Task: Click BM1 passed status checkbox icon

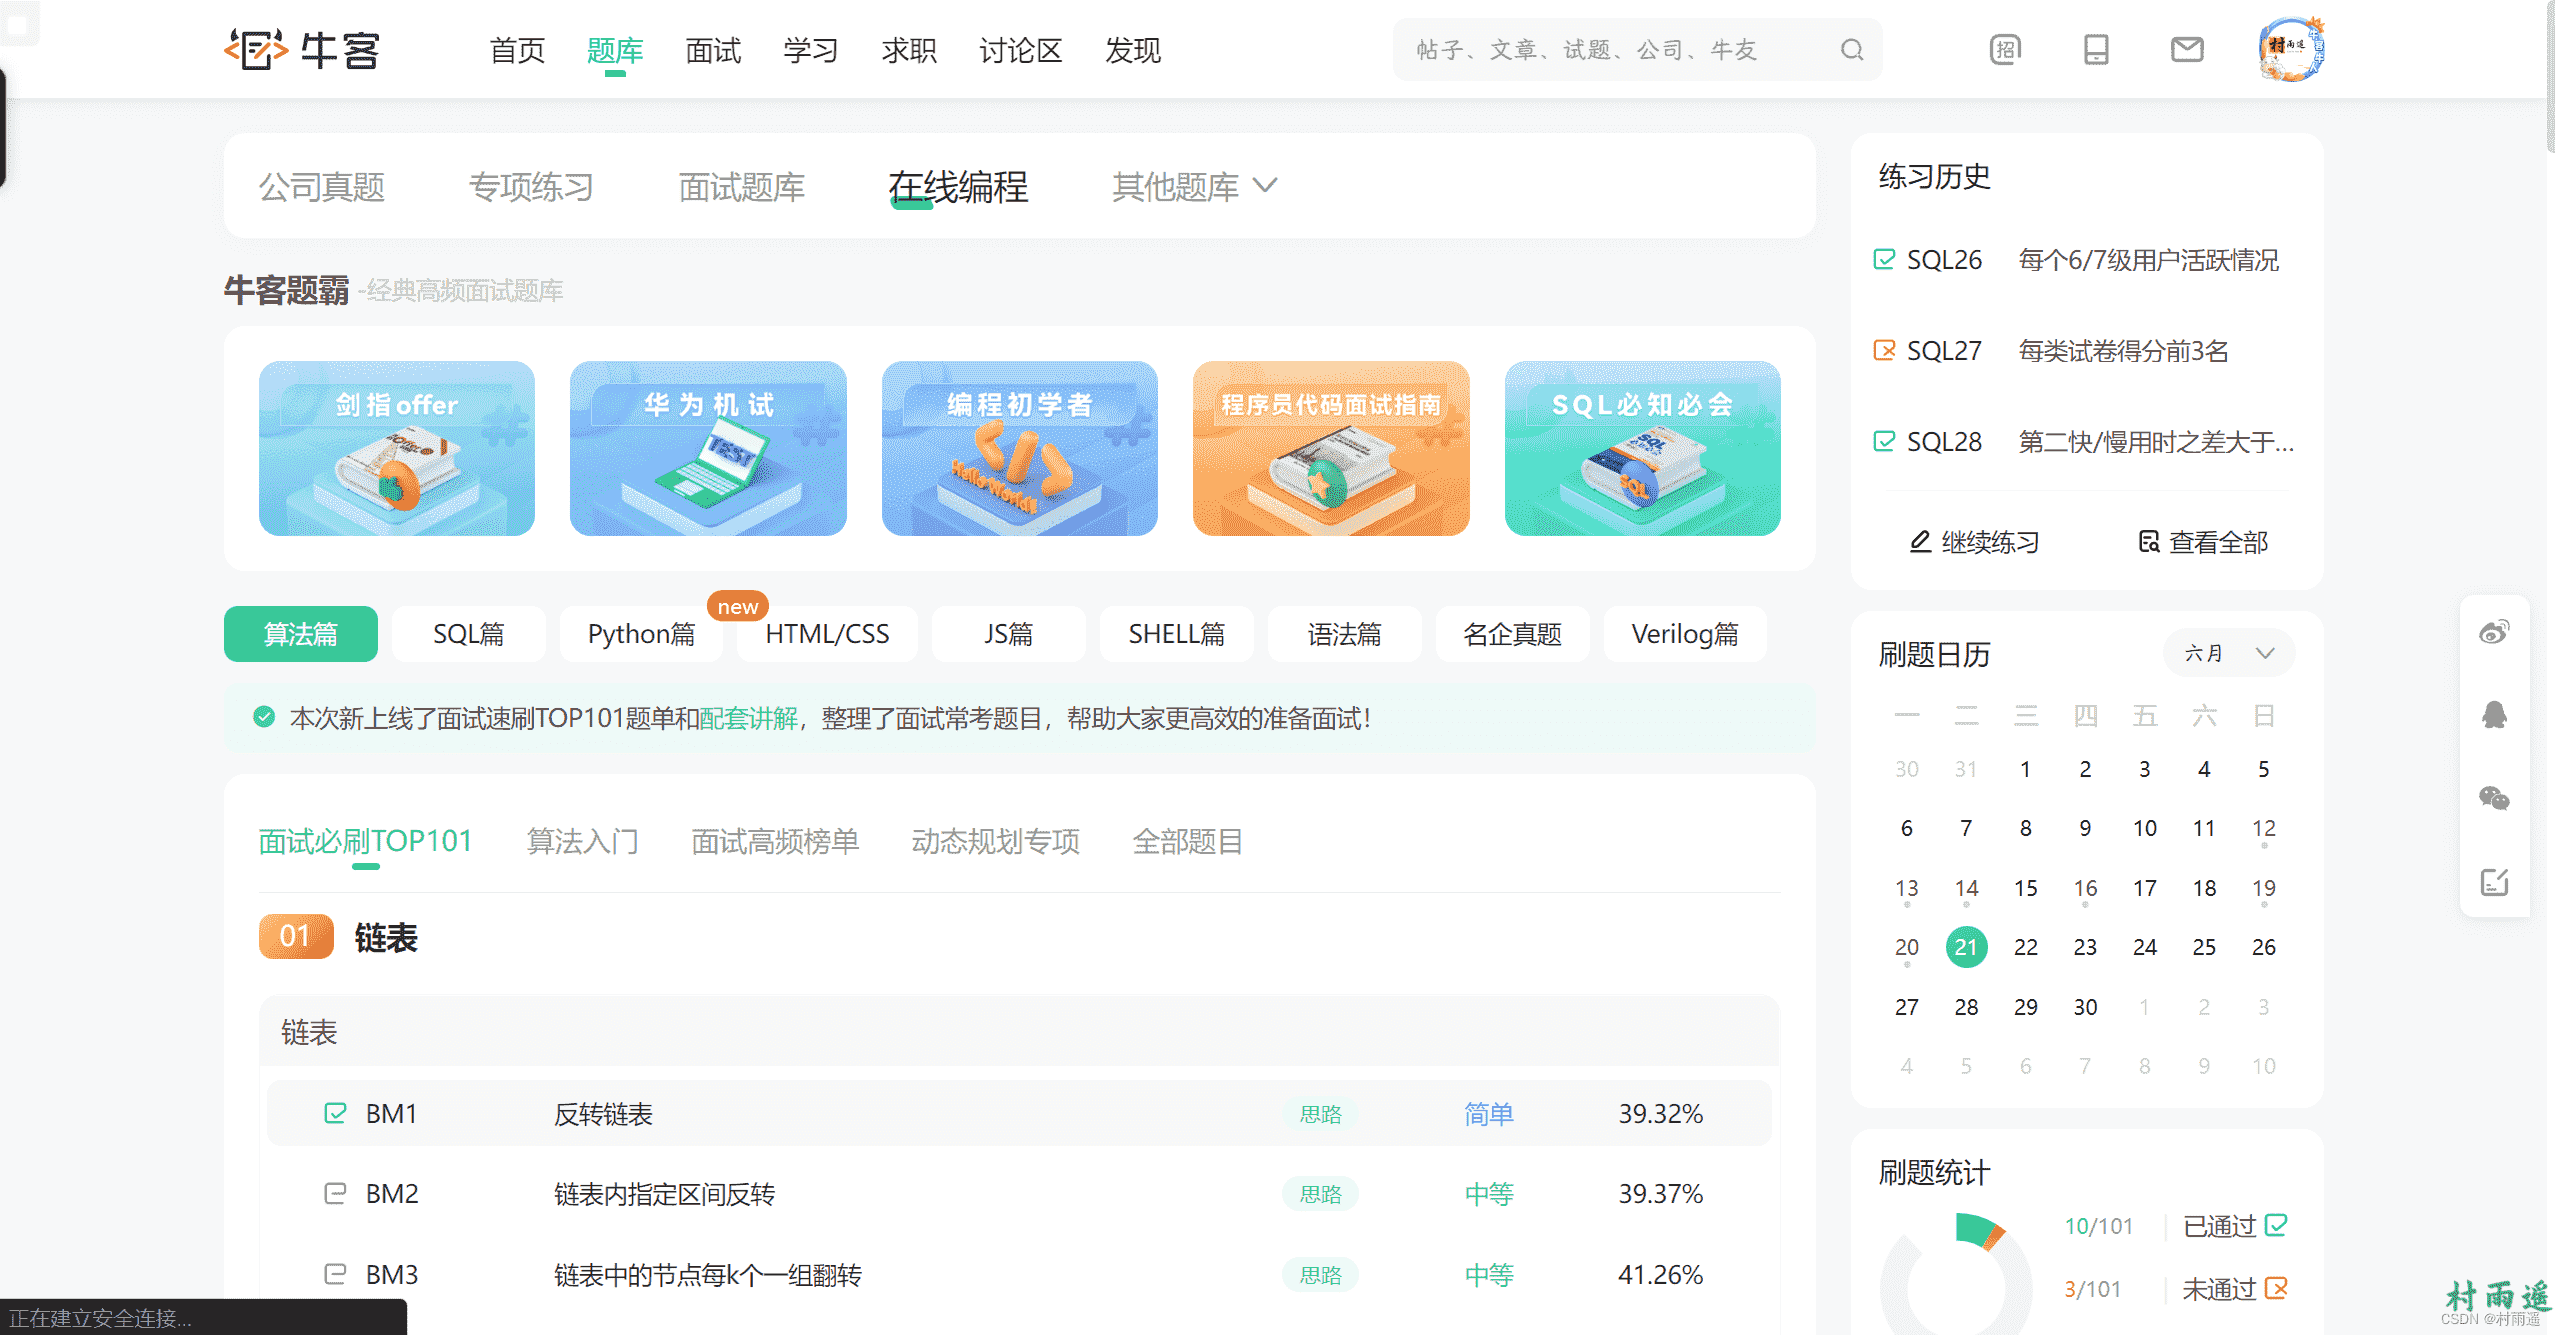Action: [335, 1113]
